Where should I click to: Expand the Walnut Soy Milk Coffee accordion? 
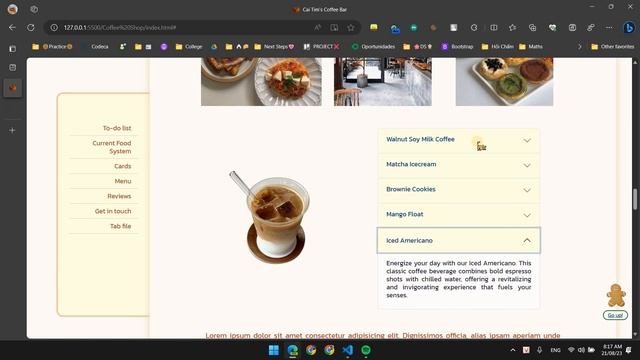click(x=459, y=140)
